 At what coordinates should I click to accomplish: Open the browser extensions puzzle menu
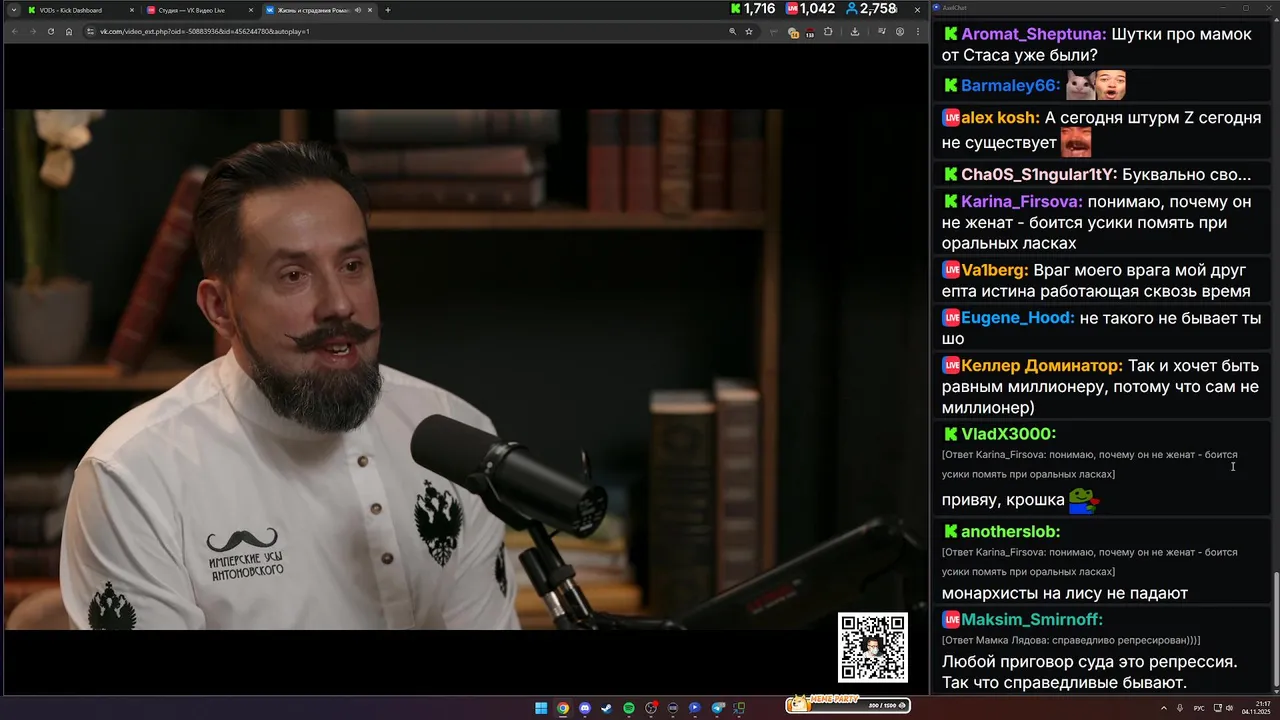[x=828, y=31]
